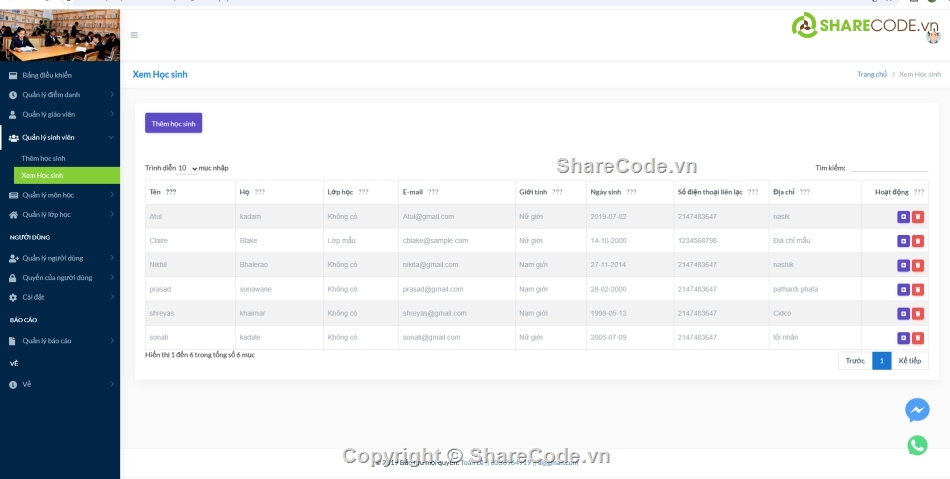Click red delete icon in sonali's row

pyautogui.click(x=918, y=338)
